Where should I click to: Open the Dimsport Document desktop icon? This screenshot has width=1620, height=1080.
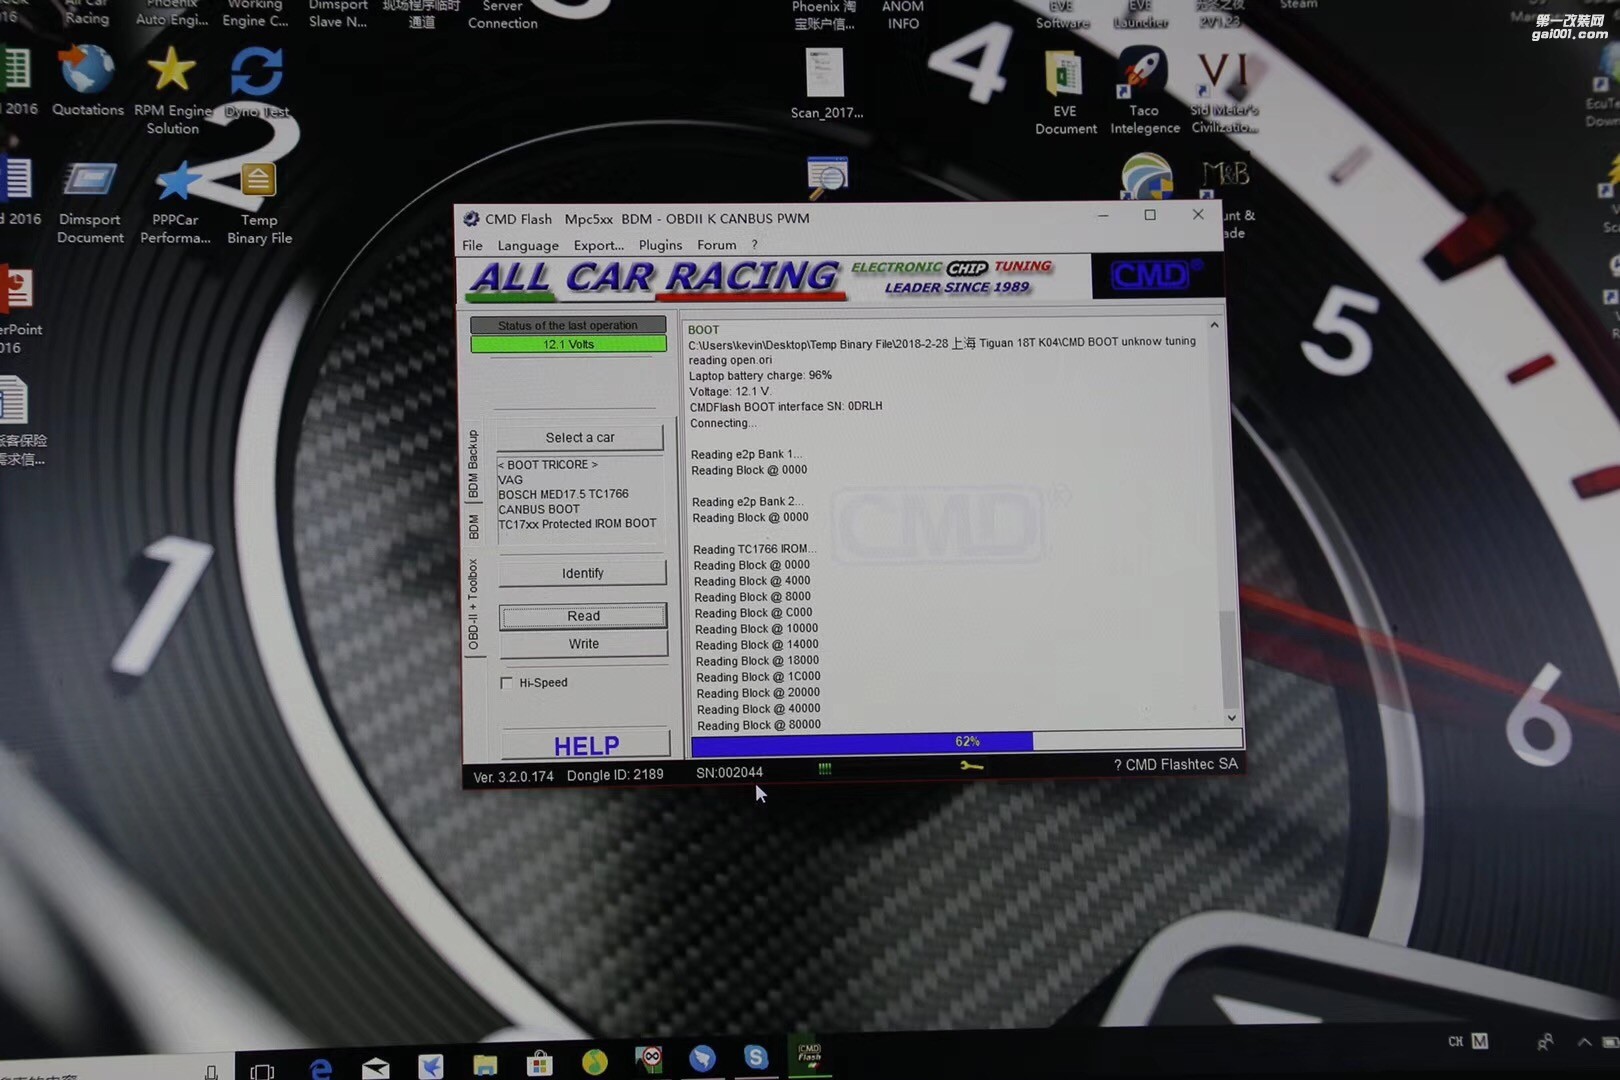90,203
